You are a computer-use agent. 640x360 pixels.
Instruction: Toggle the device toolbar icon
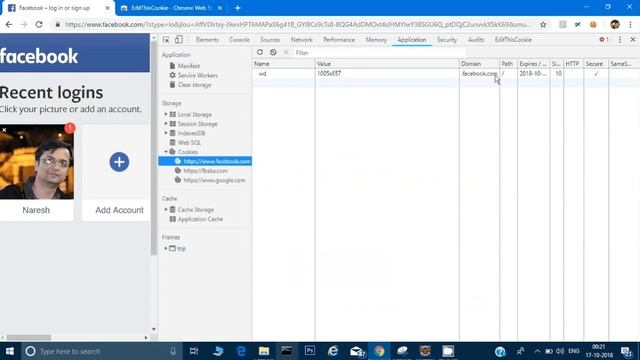tap(178, 40)
